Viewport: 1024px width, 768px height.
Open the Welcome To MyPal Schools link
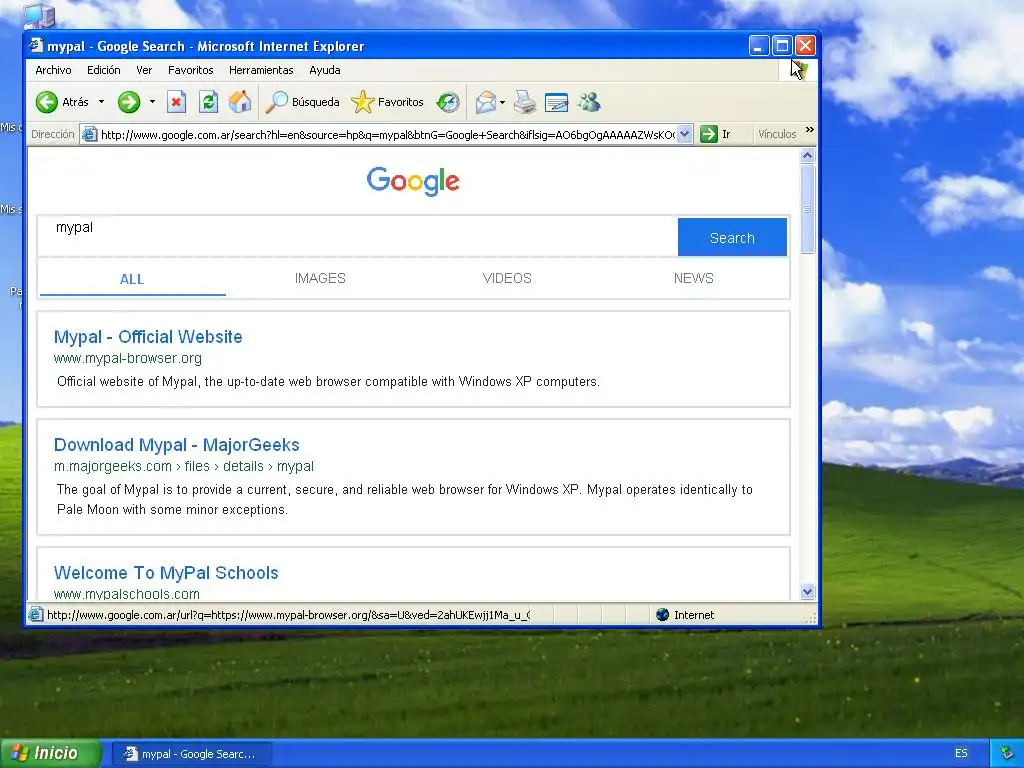(166, 573)
